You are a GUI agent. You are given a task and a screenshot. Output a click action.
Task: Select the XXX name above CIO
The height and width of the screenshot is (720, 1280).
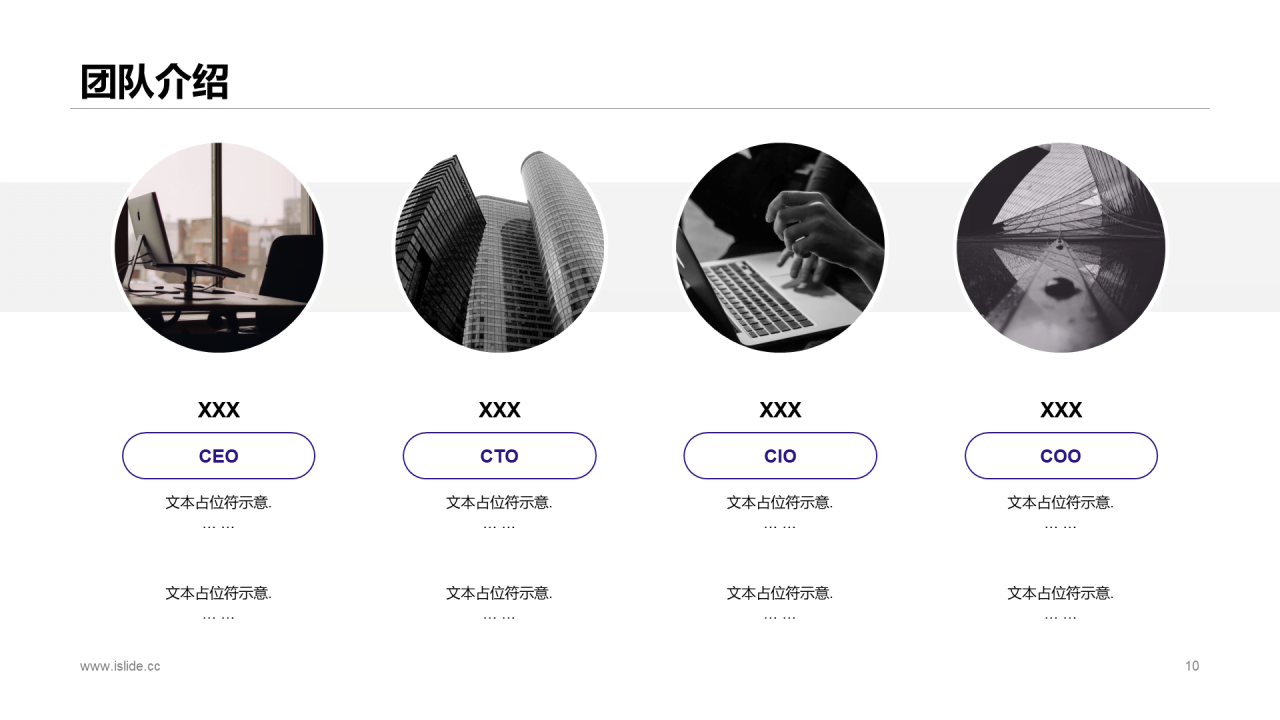780,410
